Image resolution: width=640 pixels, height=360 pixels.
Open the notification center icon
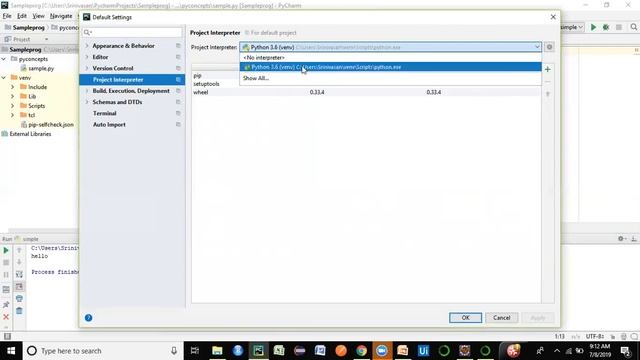(x=625, y=351)
